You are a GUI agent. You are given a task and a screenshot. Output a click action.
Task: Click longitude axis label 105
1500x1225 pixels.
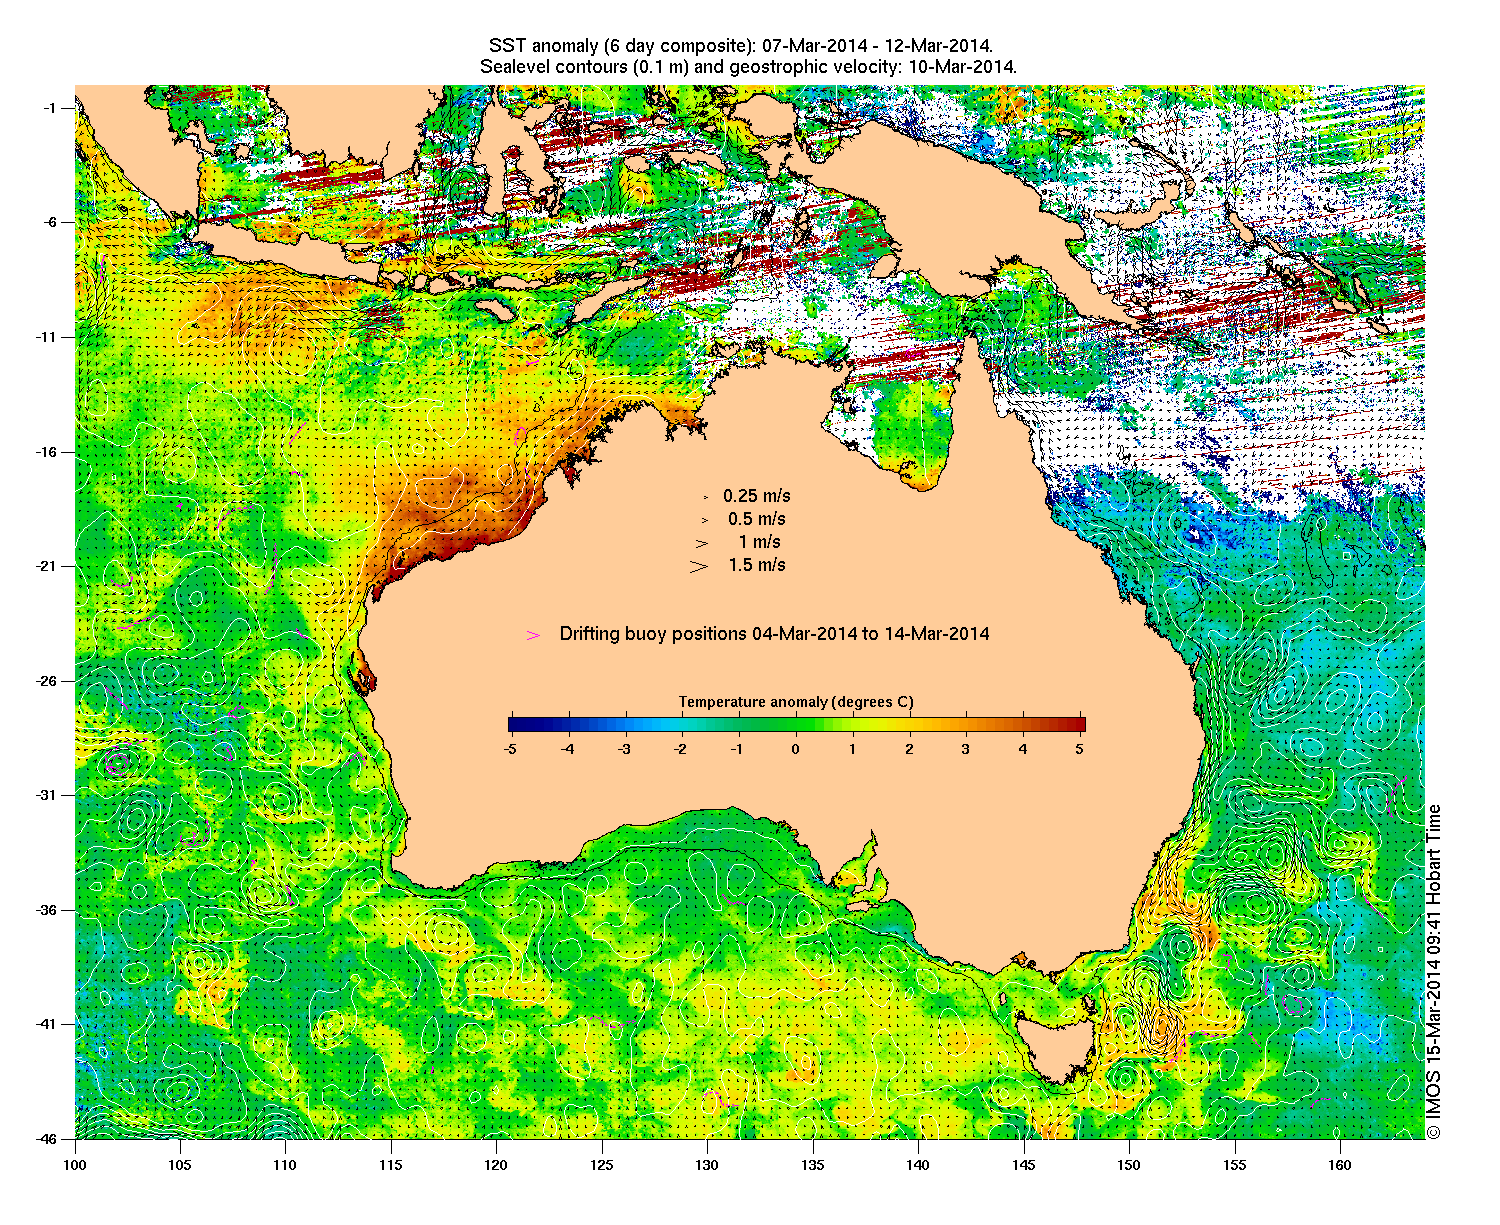(x=180, y=1165)
